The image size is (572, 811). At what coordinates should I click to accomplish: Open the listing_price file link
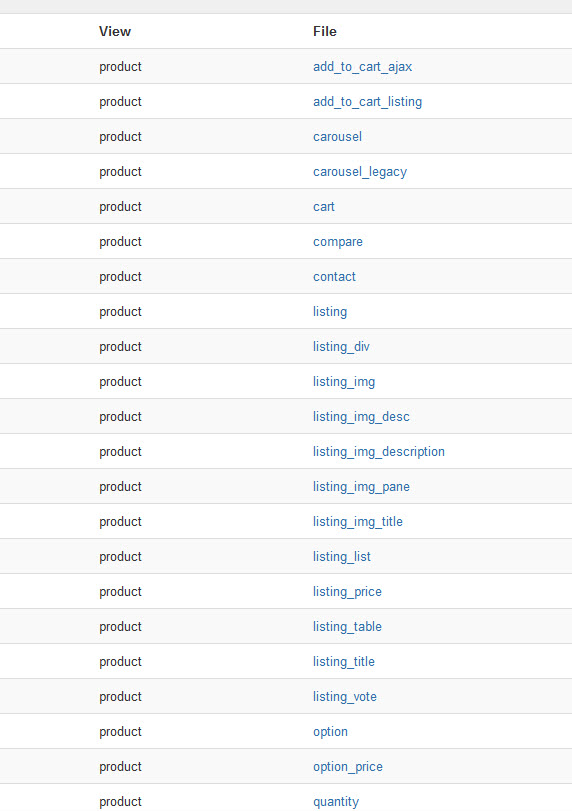[x=347, y=592]
